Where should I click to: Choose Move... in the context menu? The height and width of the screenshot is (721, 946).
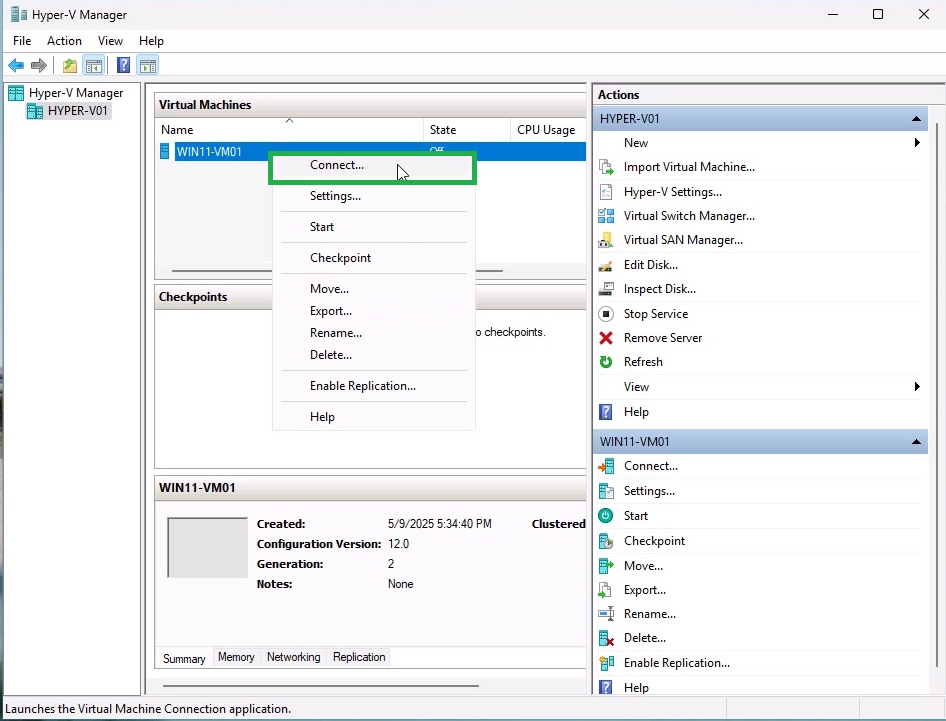pyautogui.click(x=374, y=289)
